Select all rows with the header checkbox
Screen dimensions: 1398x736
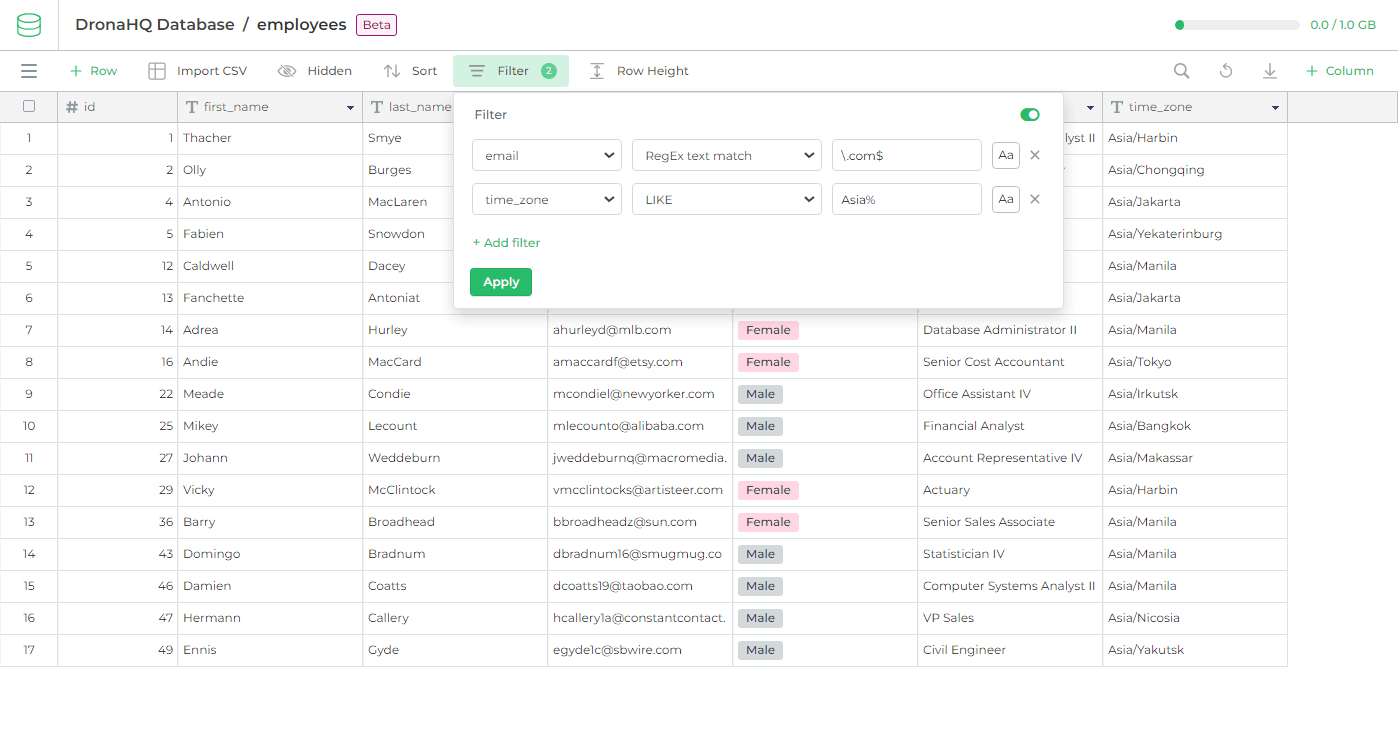click(x=29, y=107)
